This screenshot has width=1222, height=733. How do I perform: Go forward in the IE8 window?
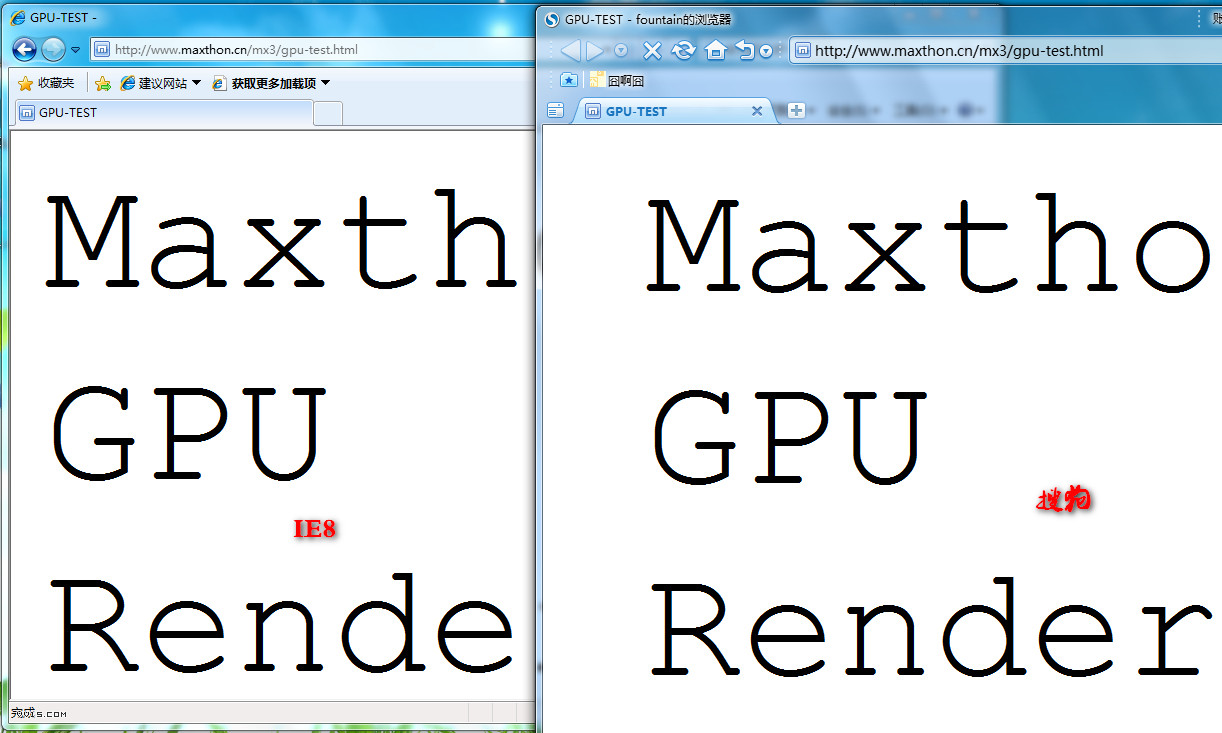point(53,48)
